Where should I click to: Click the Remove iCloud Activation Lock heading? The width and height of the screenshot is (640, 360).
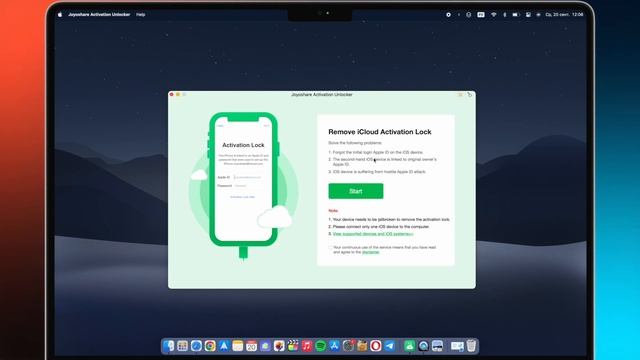pyautogui.click(x=380, y=132)
